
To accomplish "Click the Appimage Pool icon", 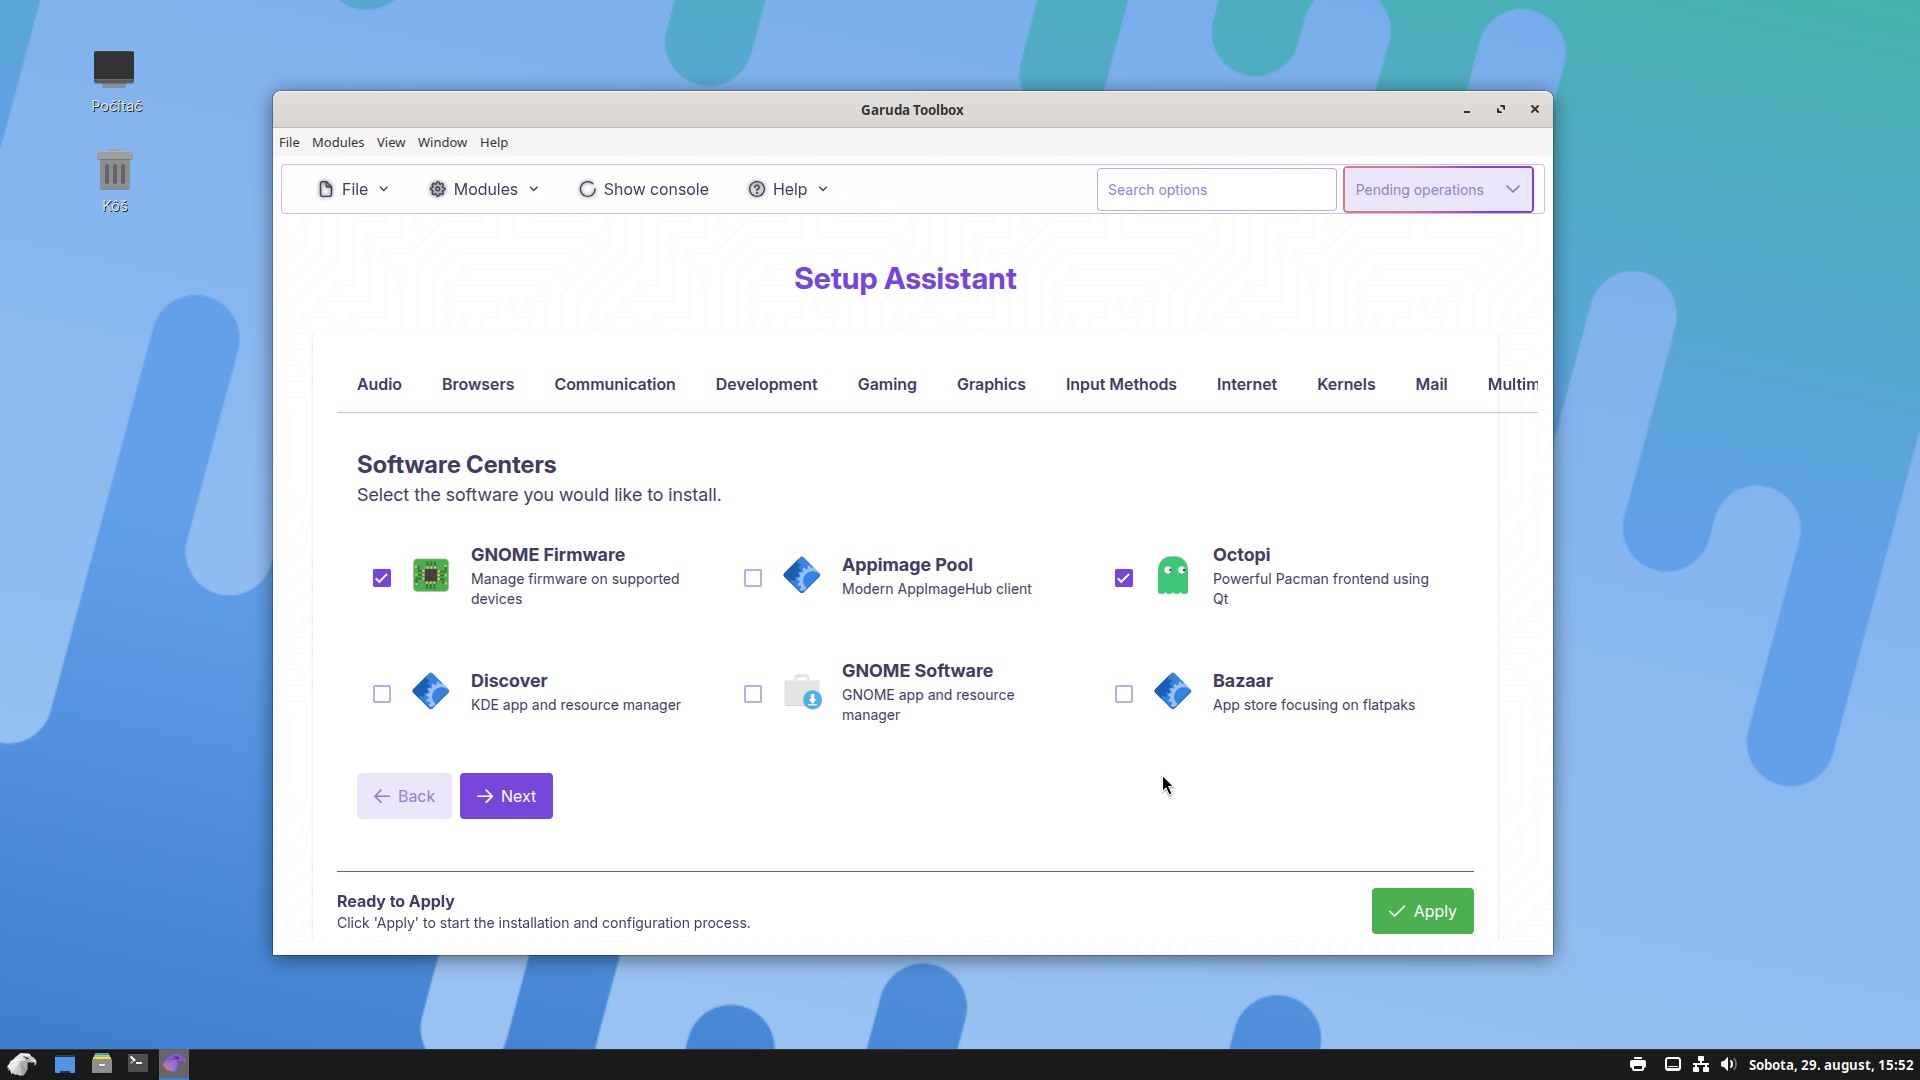I will 802,576.
